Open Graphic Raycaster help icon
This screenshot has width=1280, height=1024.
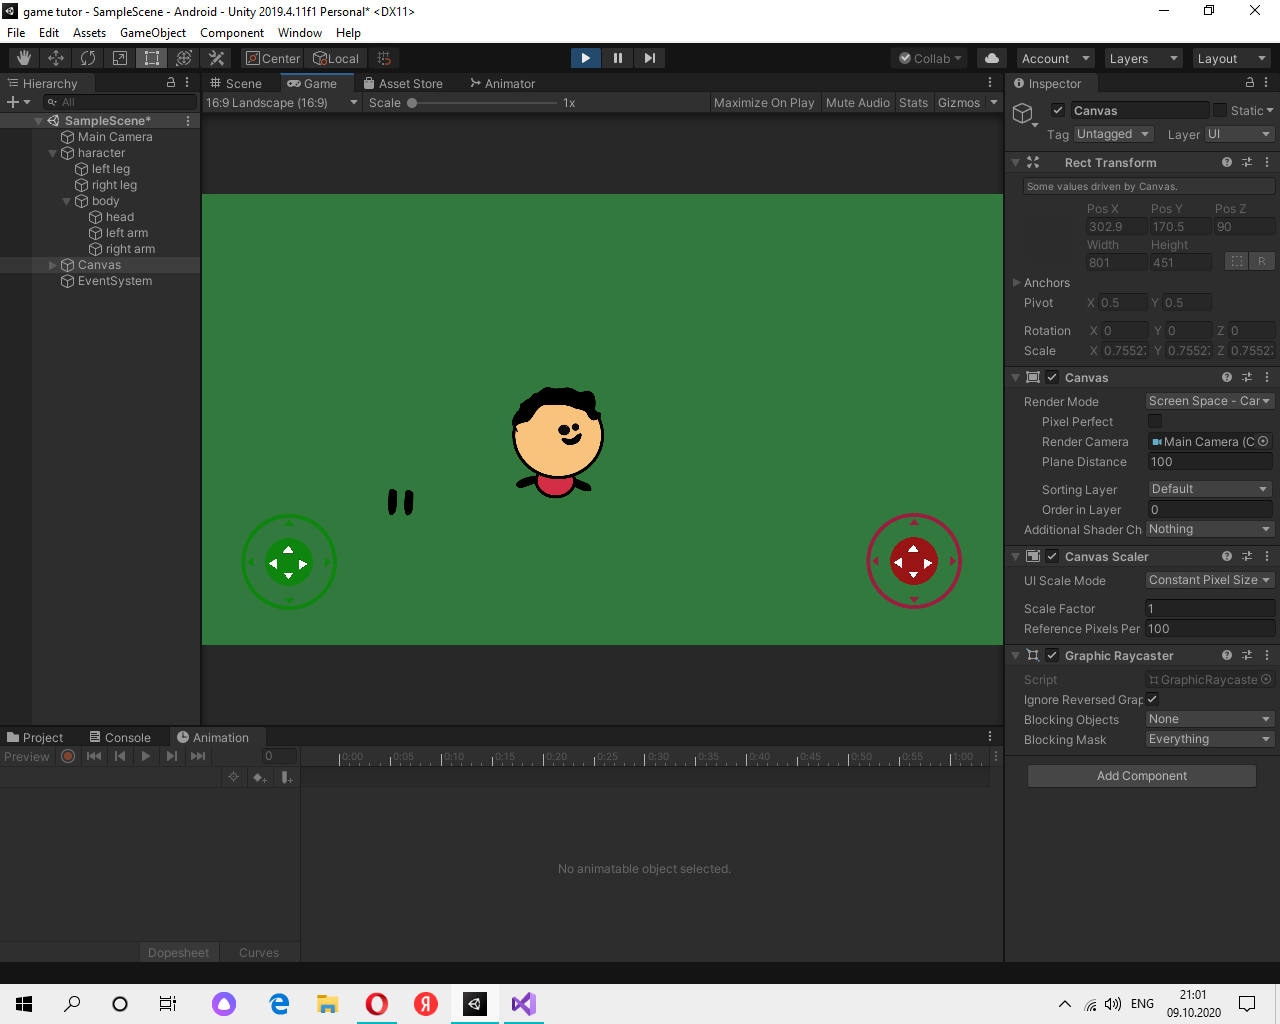[x=1227, y=655]
